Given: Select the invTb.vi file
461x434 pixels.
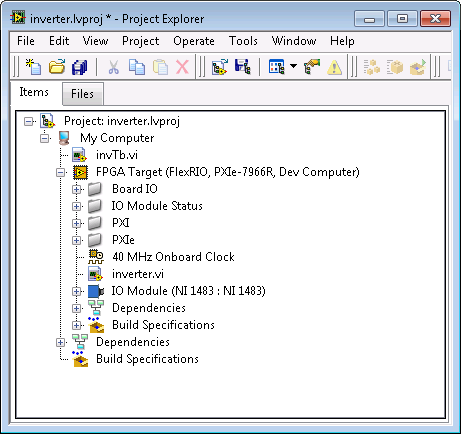Looking at the screenshot, I should click(x=117, y=155).
